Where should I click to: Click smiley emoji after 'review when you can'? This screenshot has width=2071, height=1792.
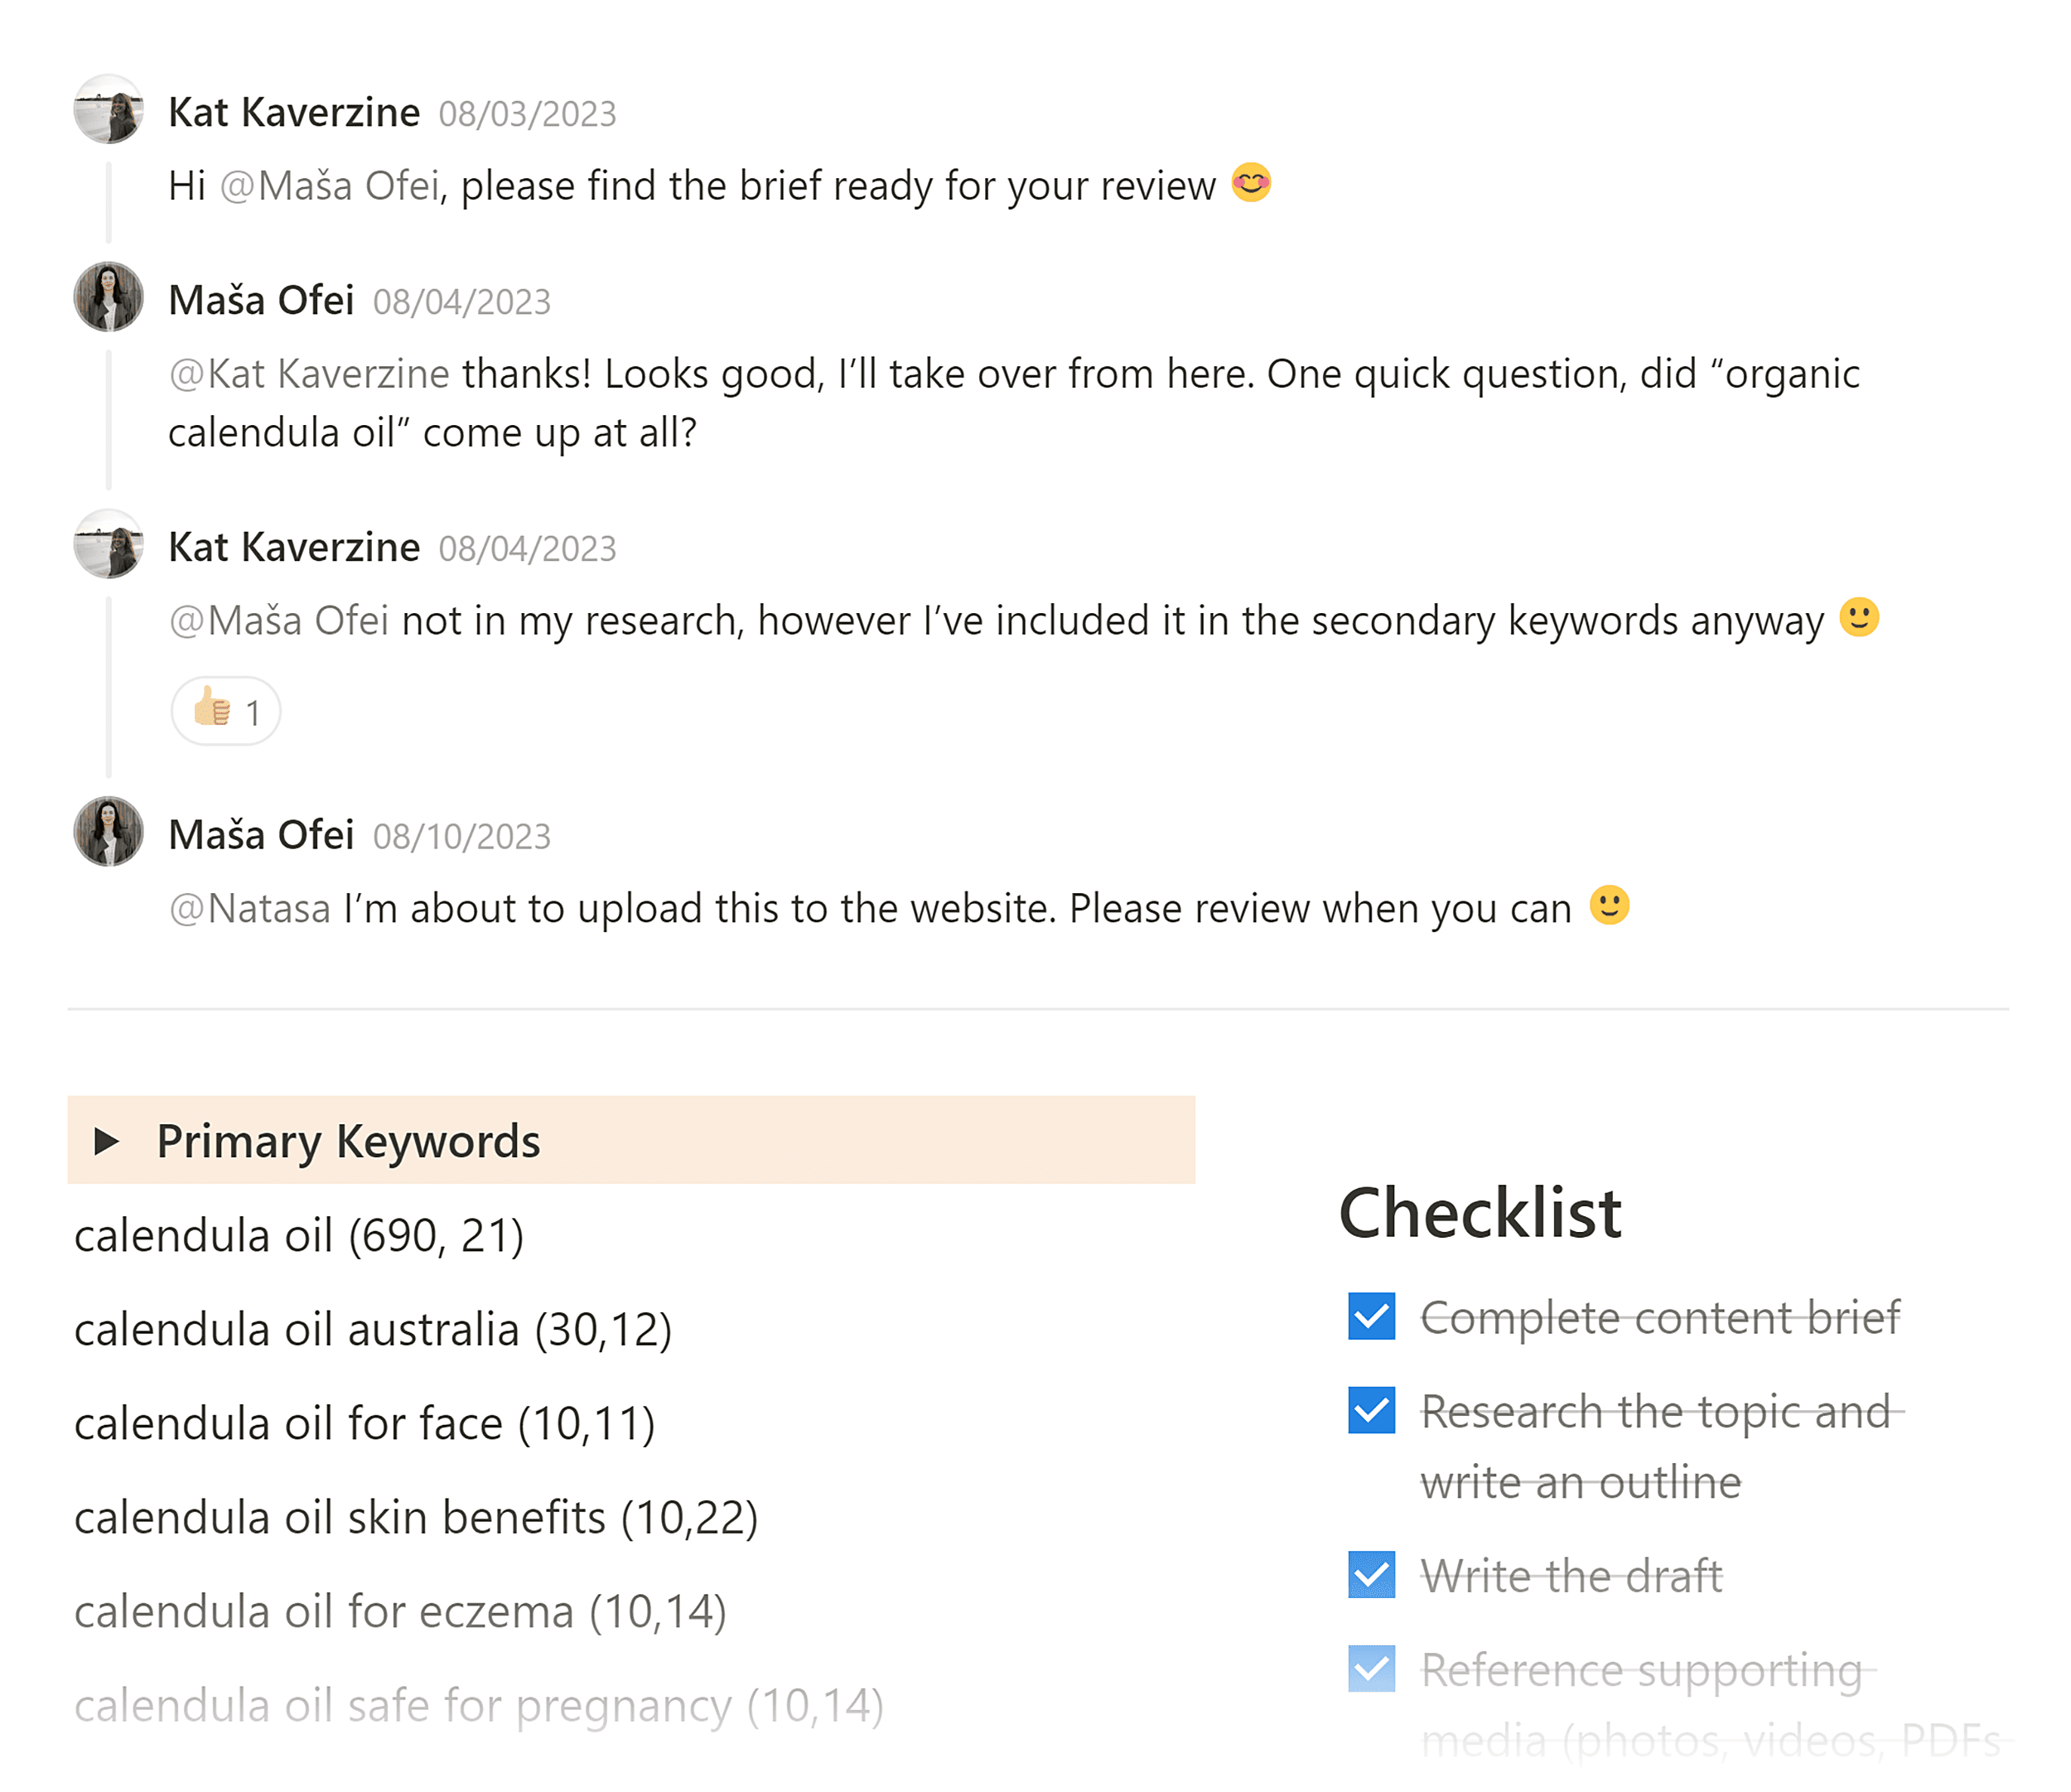(1609, 906)
